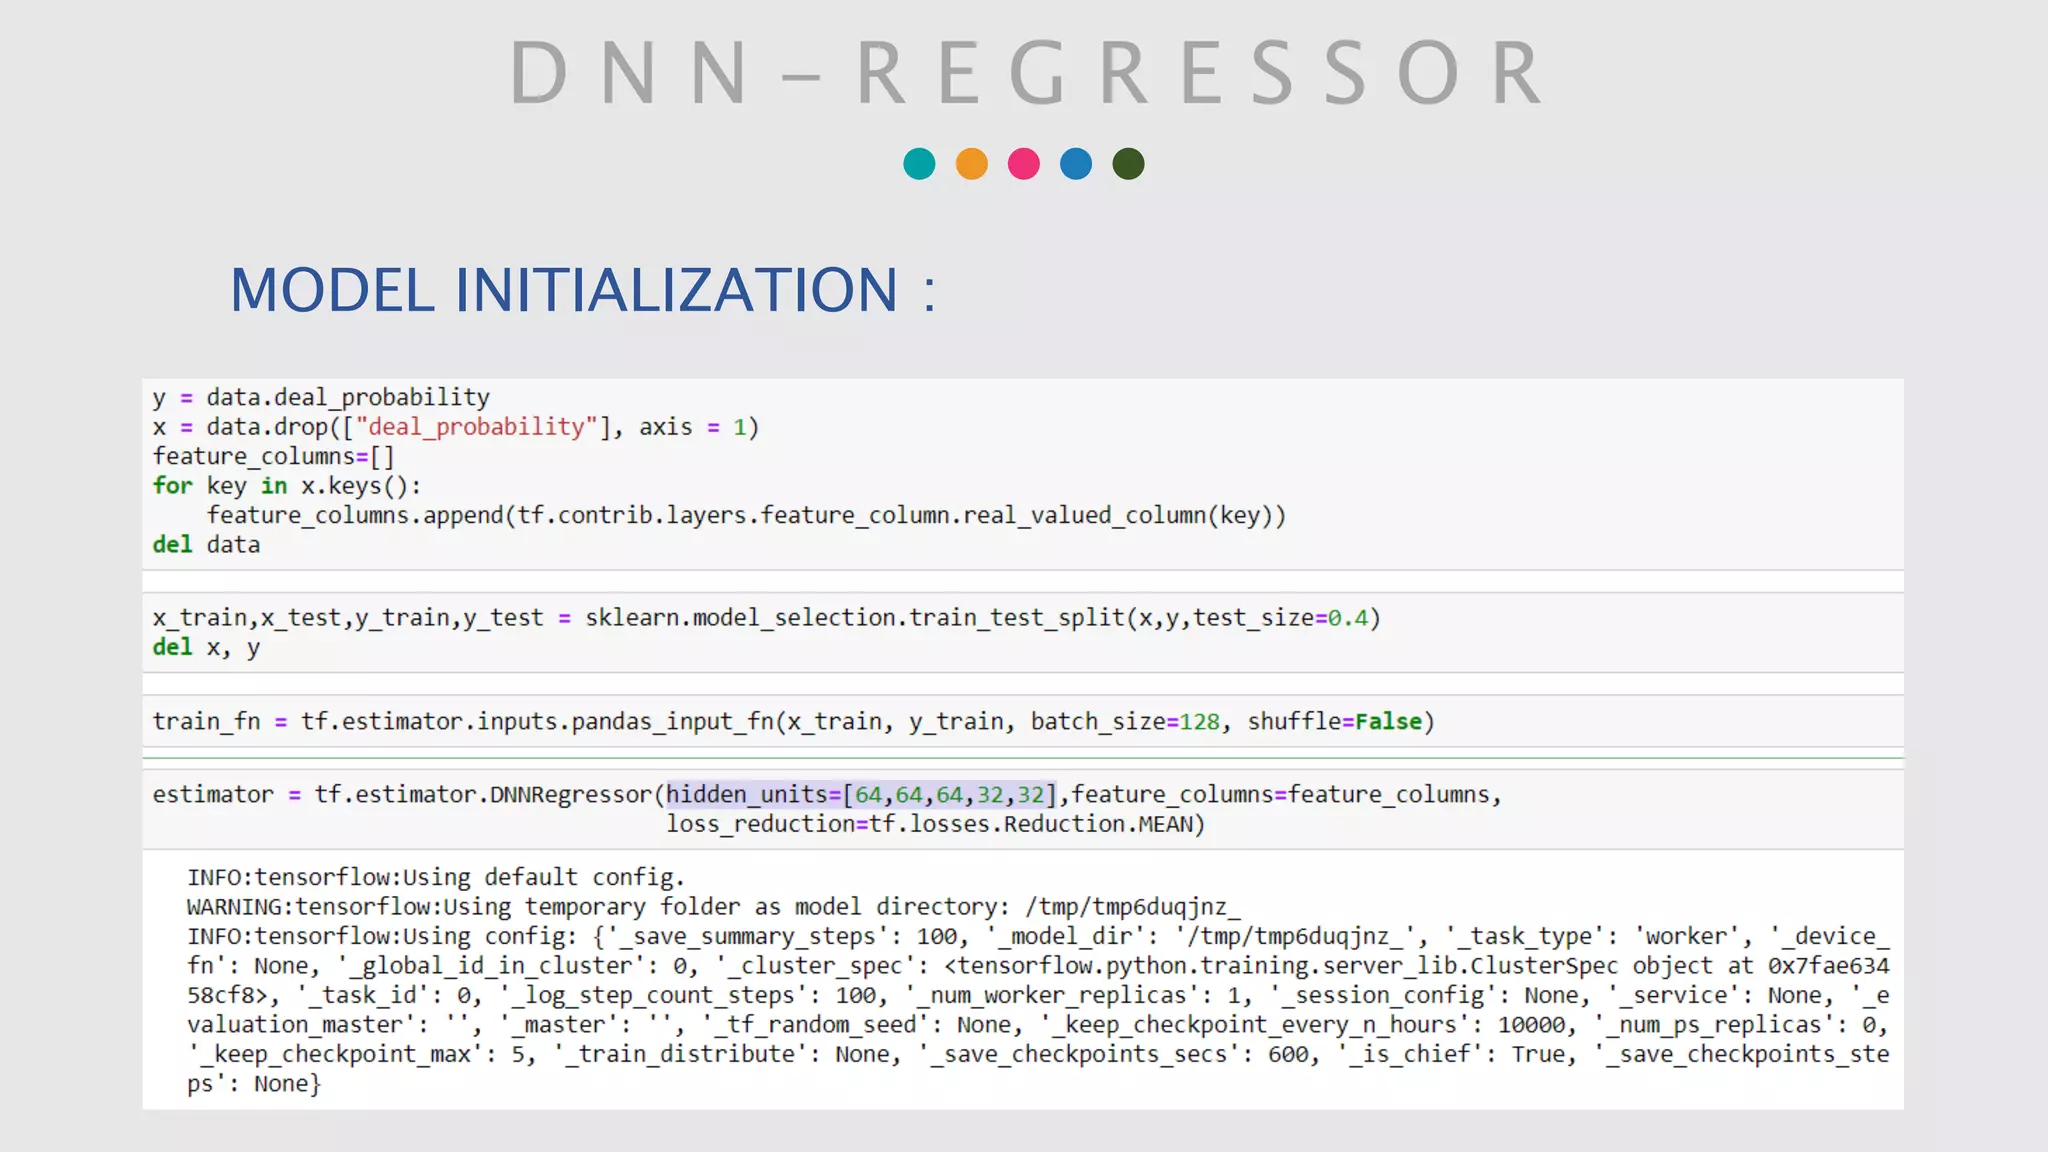Click the 'y = data.deal_probability' line
The width and height of the screenshot is (2048, 1152).
[321, 398]
